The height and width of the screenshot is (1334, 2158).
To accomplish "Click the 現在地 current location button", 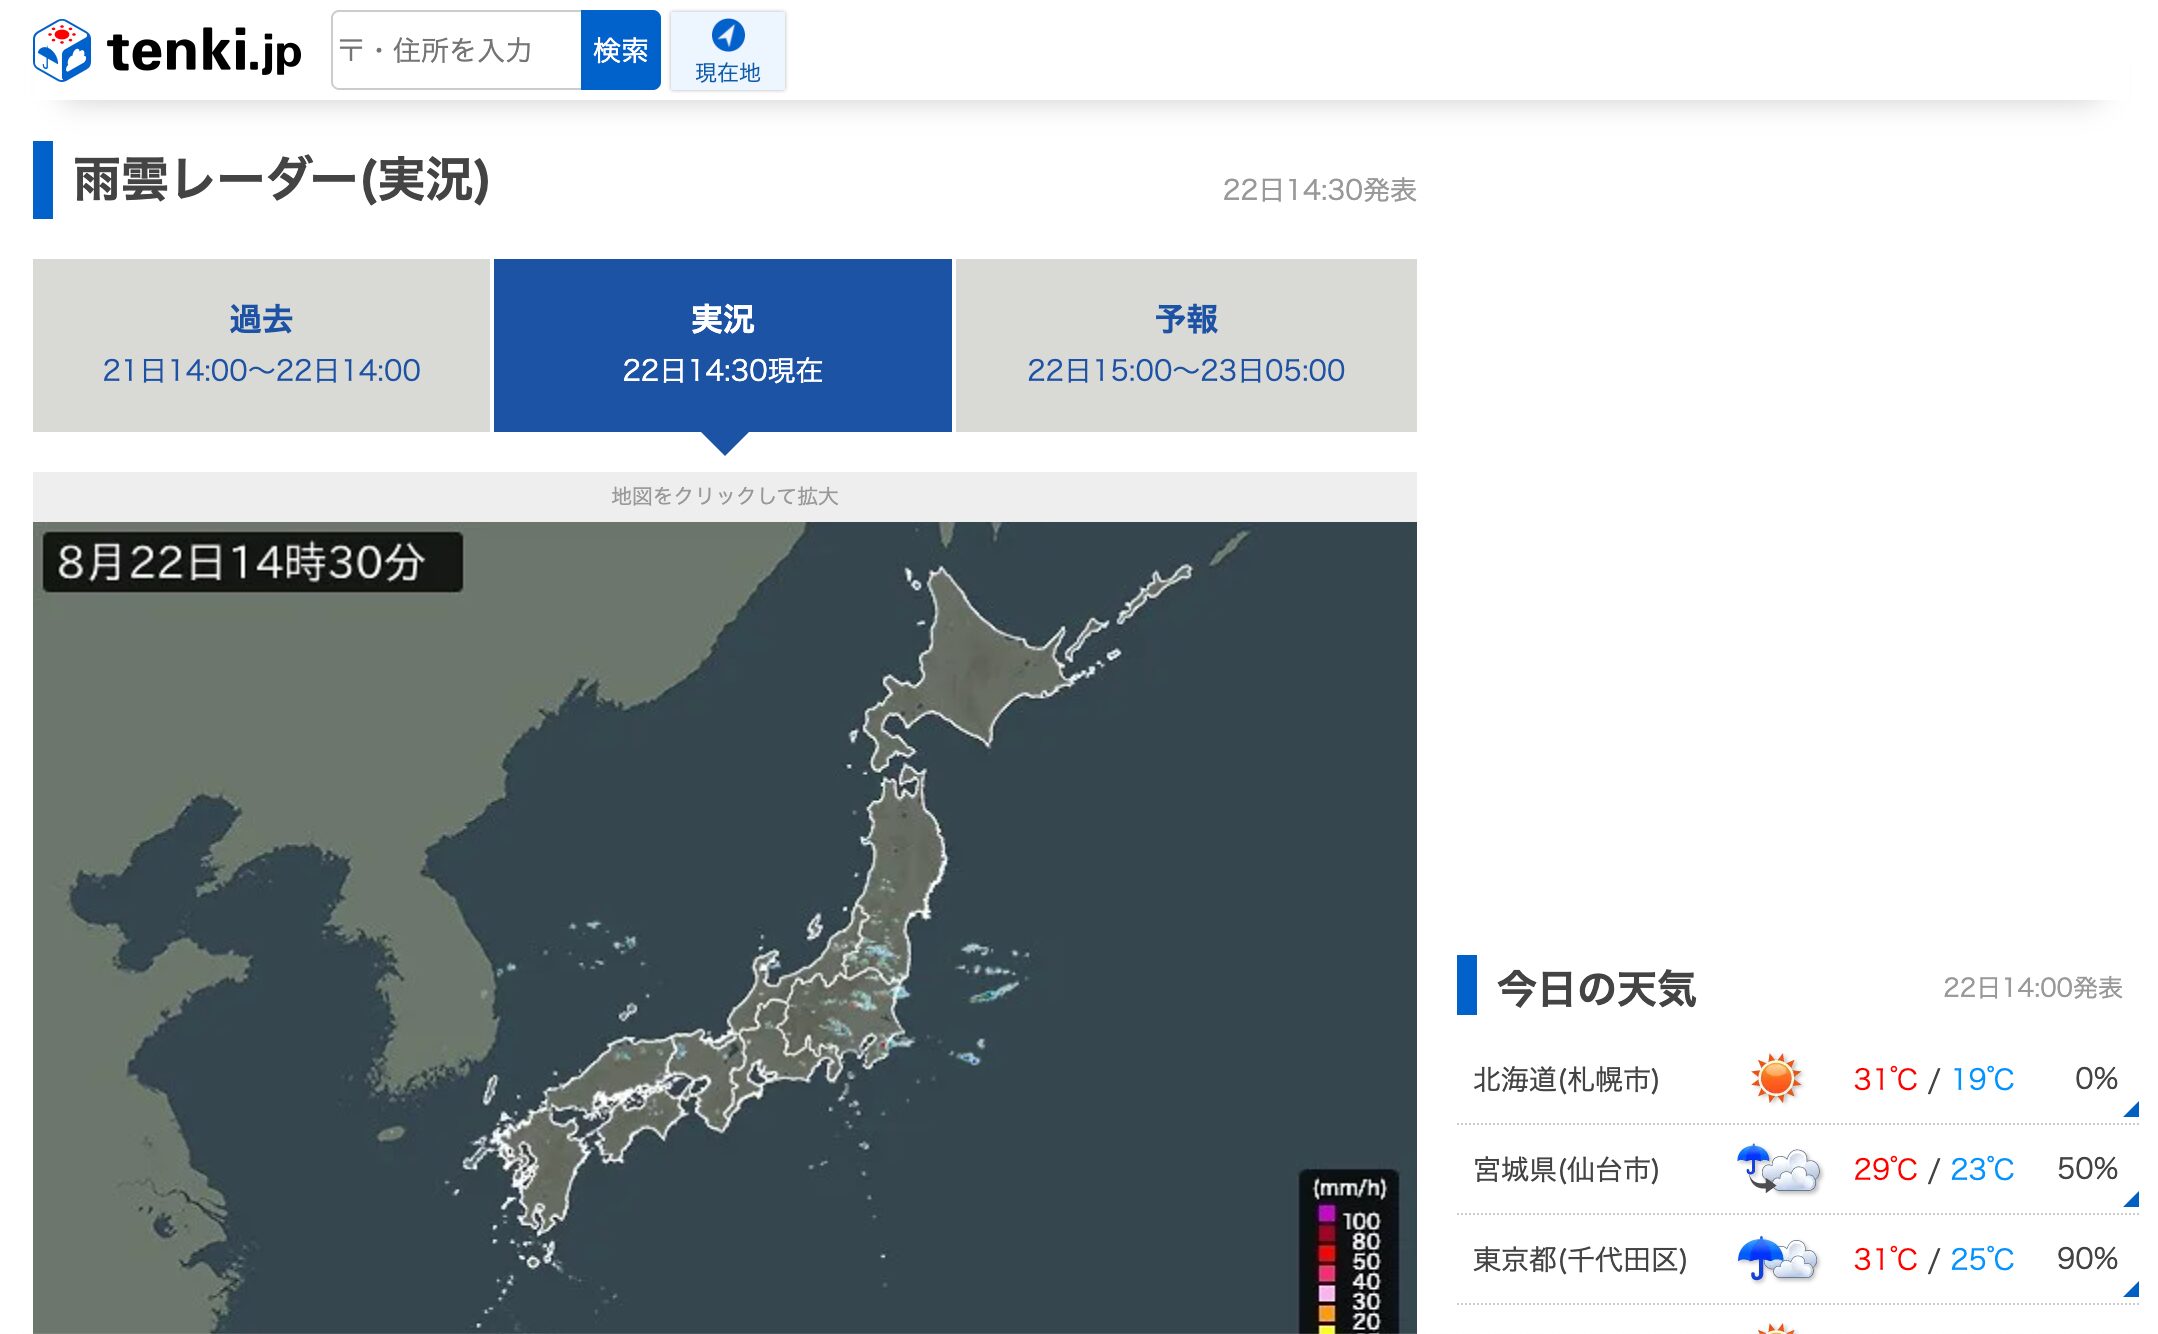I will point(728,50).
